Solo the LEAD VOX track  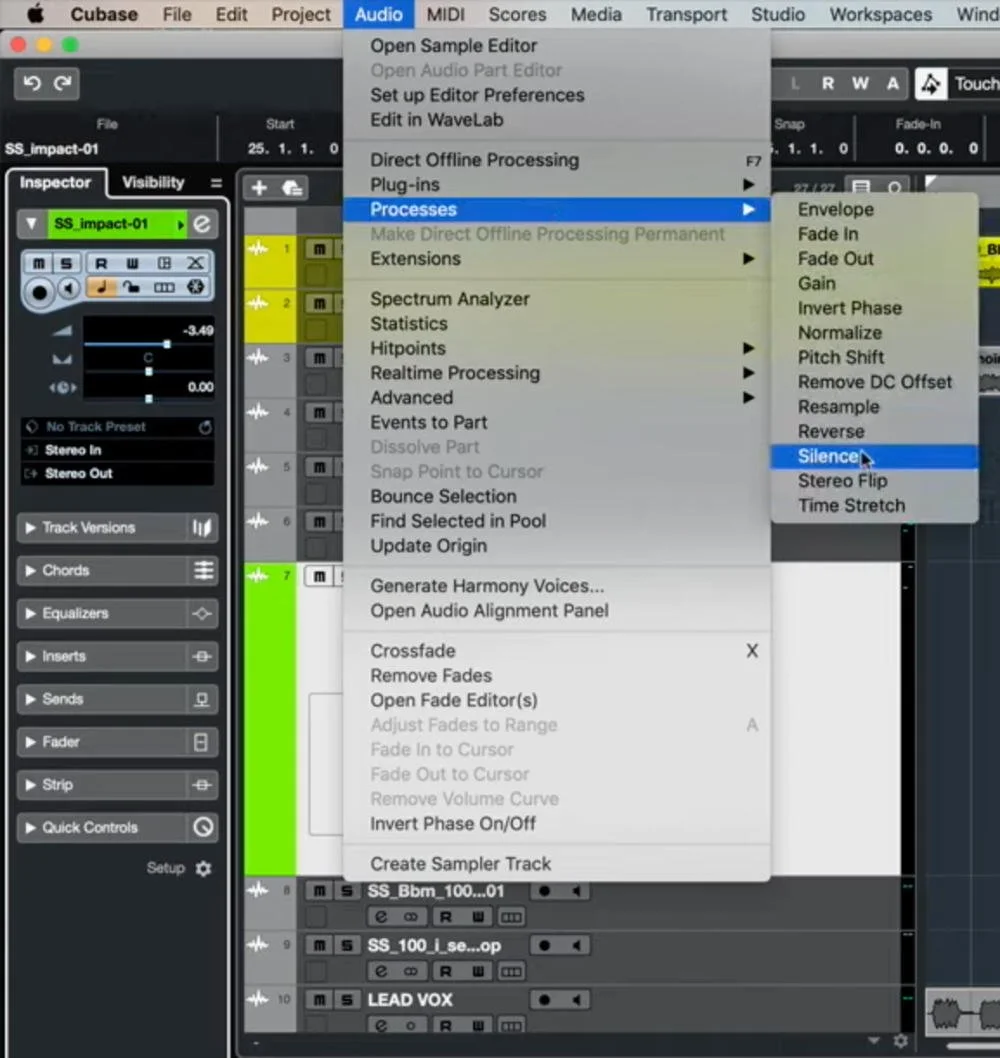[344, 999]
